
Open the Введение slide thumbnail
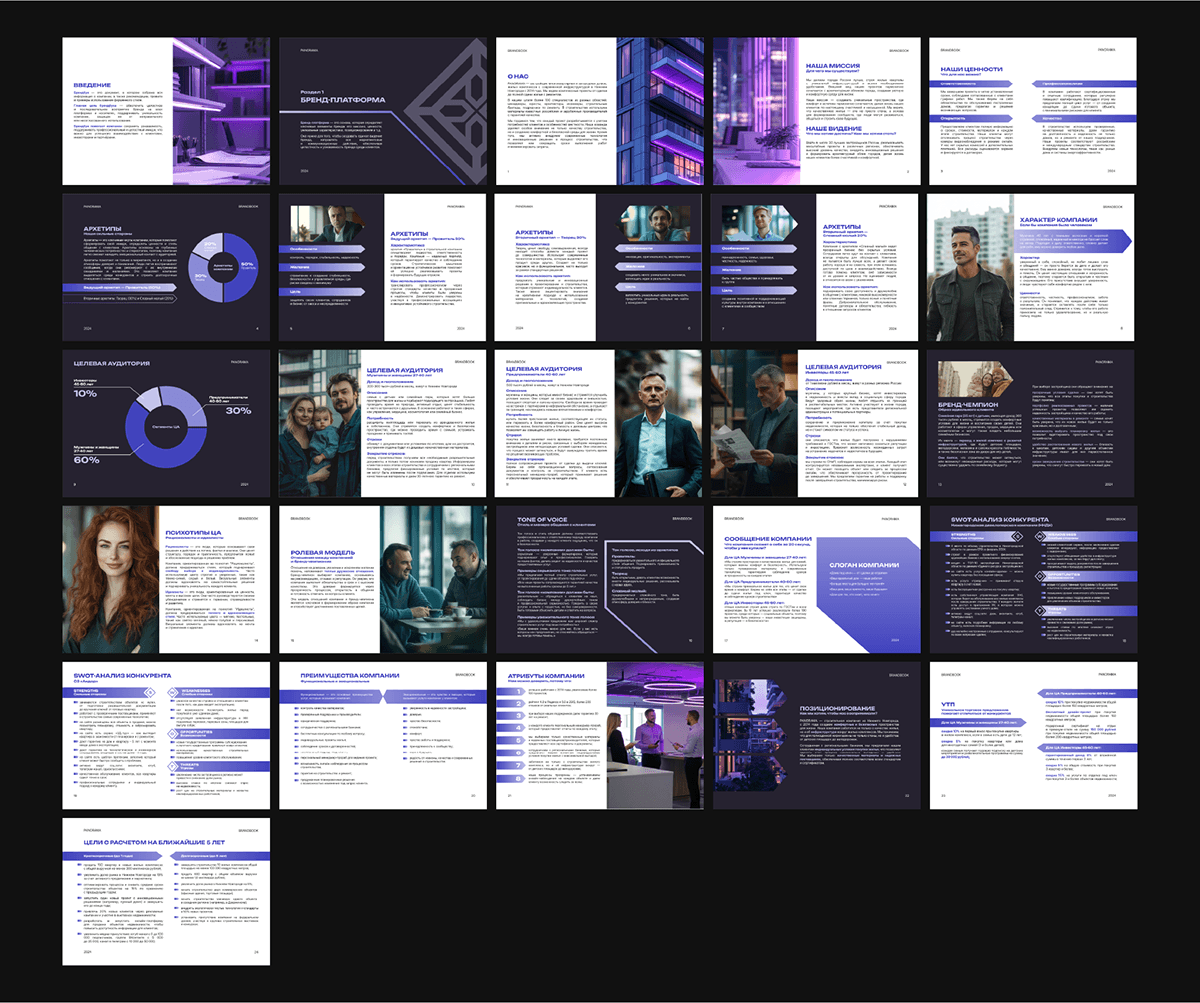[x=165, y=110]
